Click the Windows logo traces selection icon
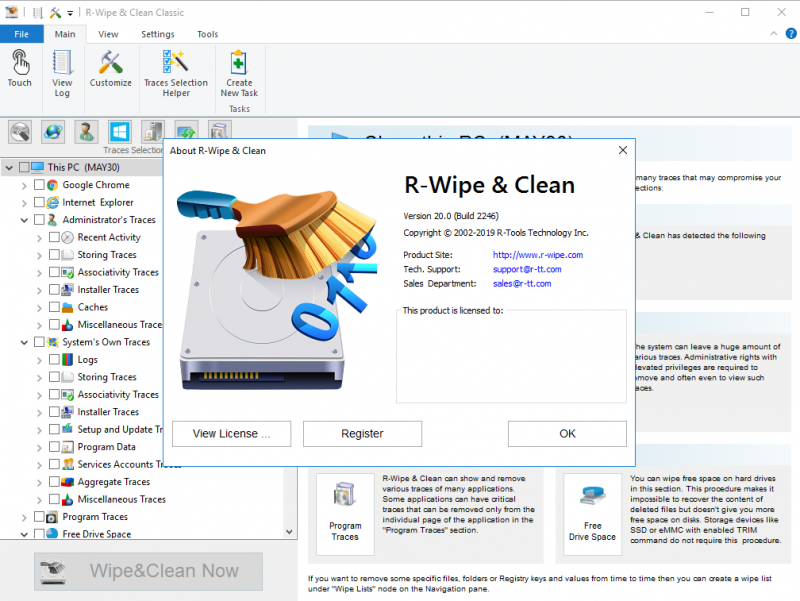The height and width of the screenshot is (601, 800). 120,132
